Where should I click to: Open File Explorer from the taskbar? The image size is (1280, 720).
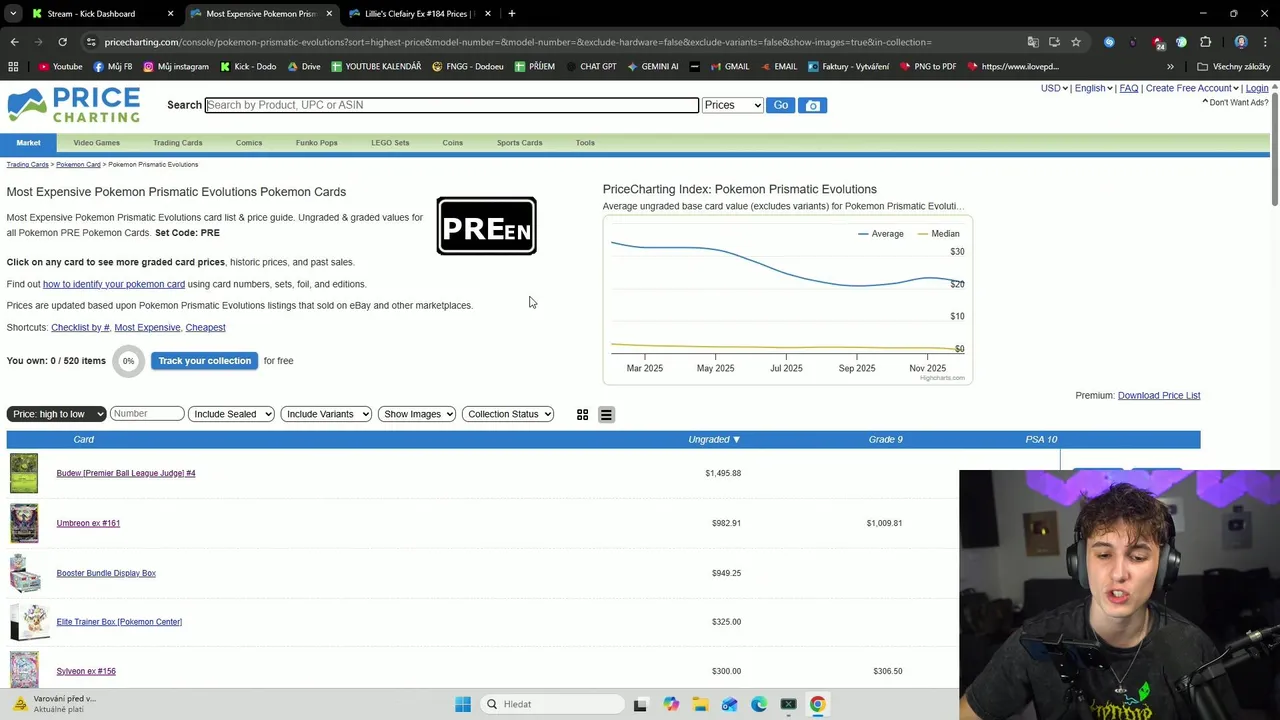700,704
